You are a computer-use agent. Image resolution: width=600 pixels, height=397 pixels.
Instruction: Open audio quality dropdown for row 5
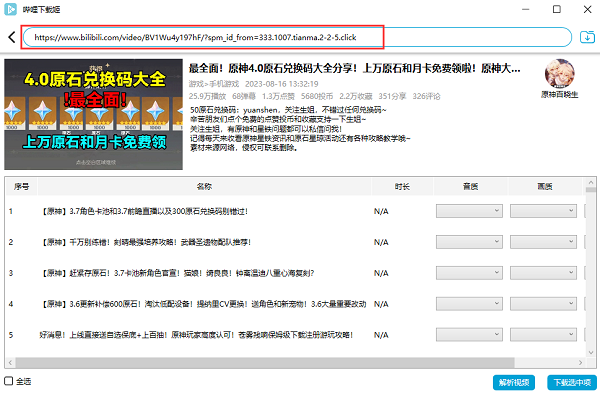(x=469, y=335)
